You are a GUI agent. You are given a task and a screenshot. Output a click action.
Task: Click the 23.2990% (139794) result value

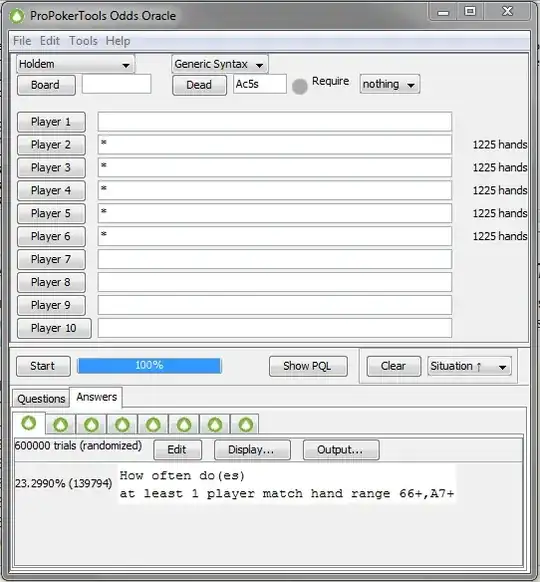tap(63, 483)
